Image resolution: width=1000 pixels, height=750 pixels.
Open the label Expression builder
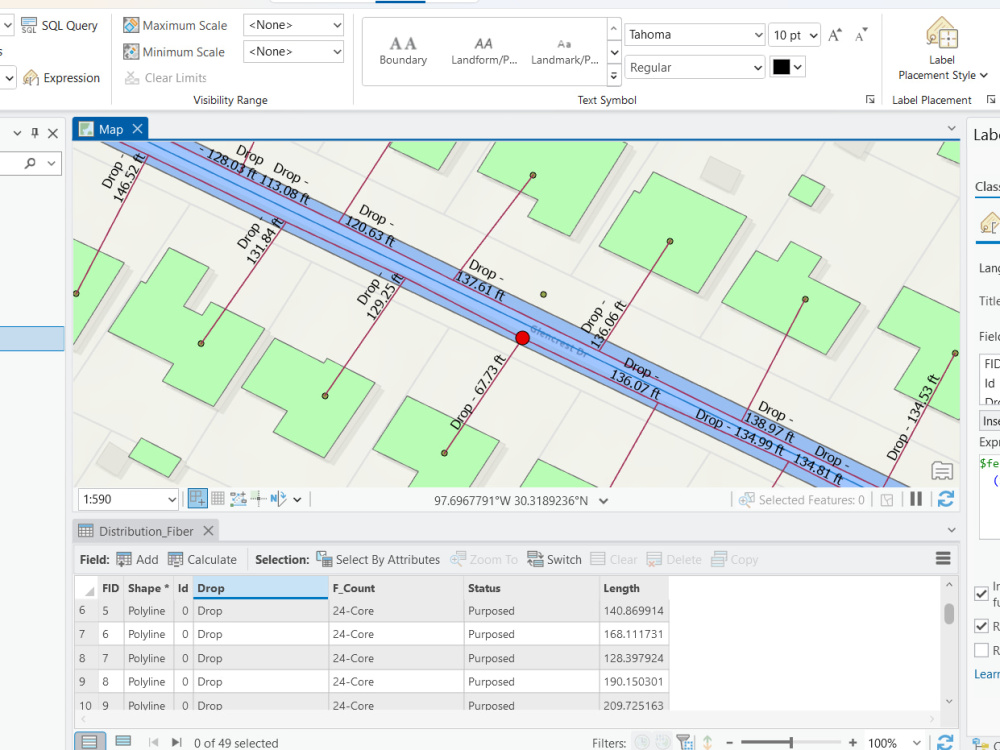[x=61, y=78]
